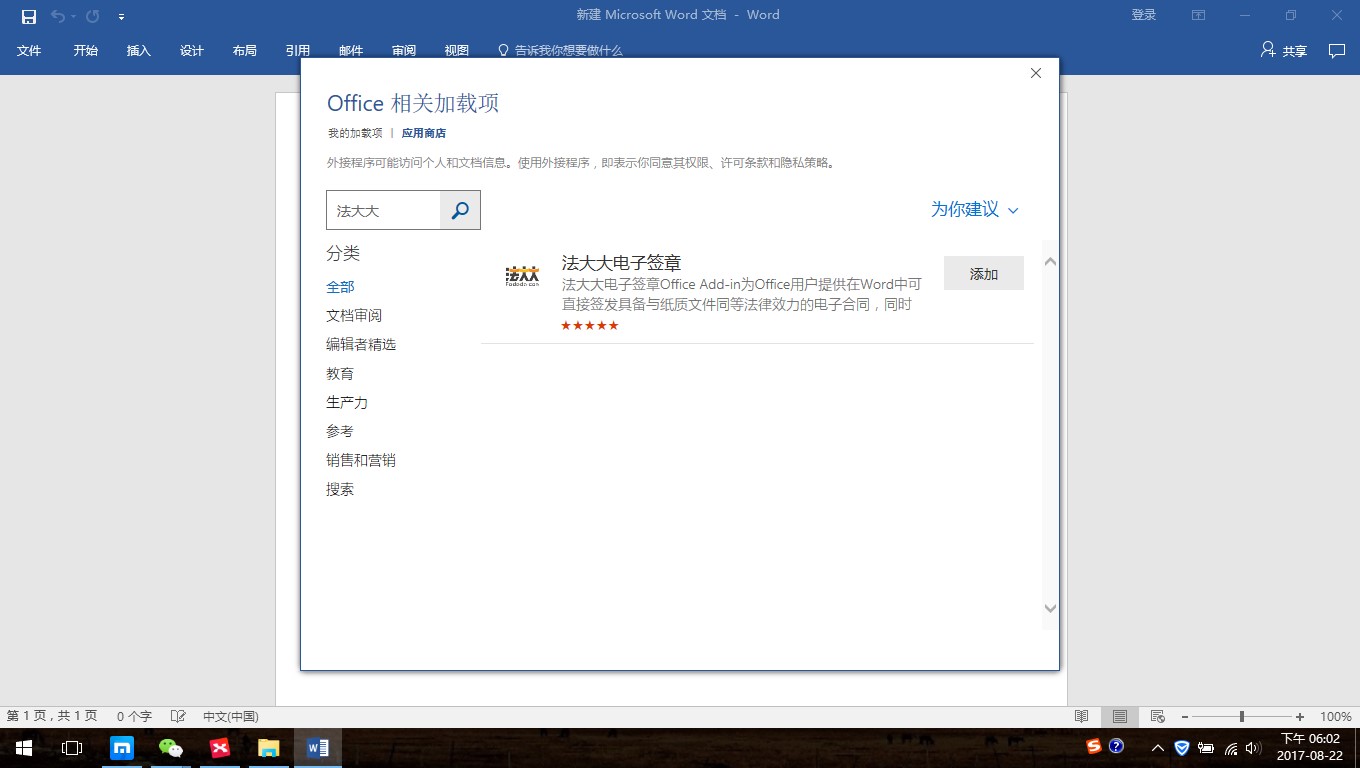Close the Office add-ins dialog
Viewport: 1360px width, 768px height.
pos(1036,73)
